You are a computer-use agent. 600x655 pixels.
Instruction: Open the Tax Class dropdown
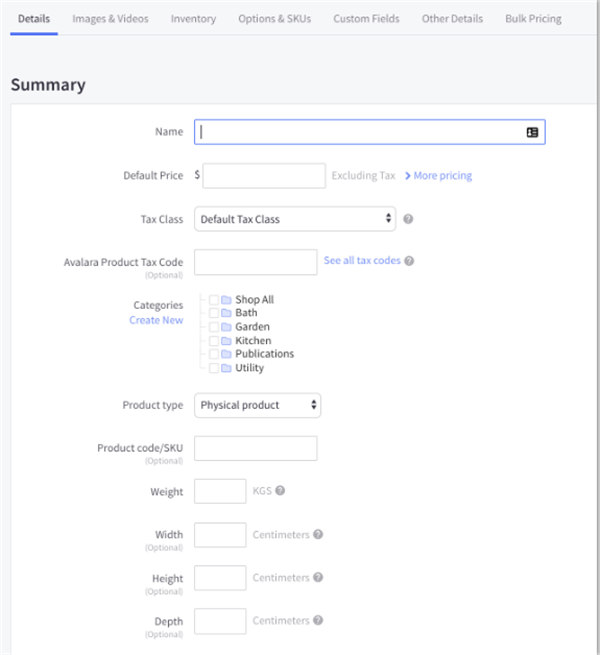294,219
